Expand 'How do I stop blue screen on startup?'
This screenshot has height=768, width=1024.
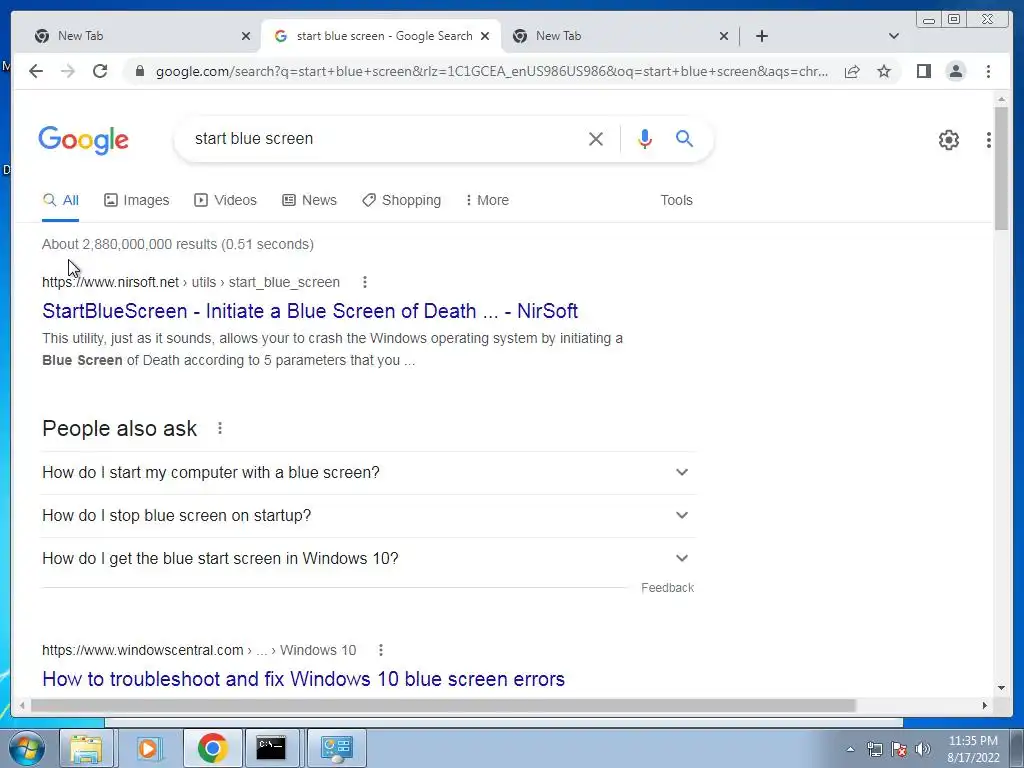(369, 515)
